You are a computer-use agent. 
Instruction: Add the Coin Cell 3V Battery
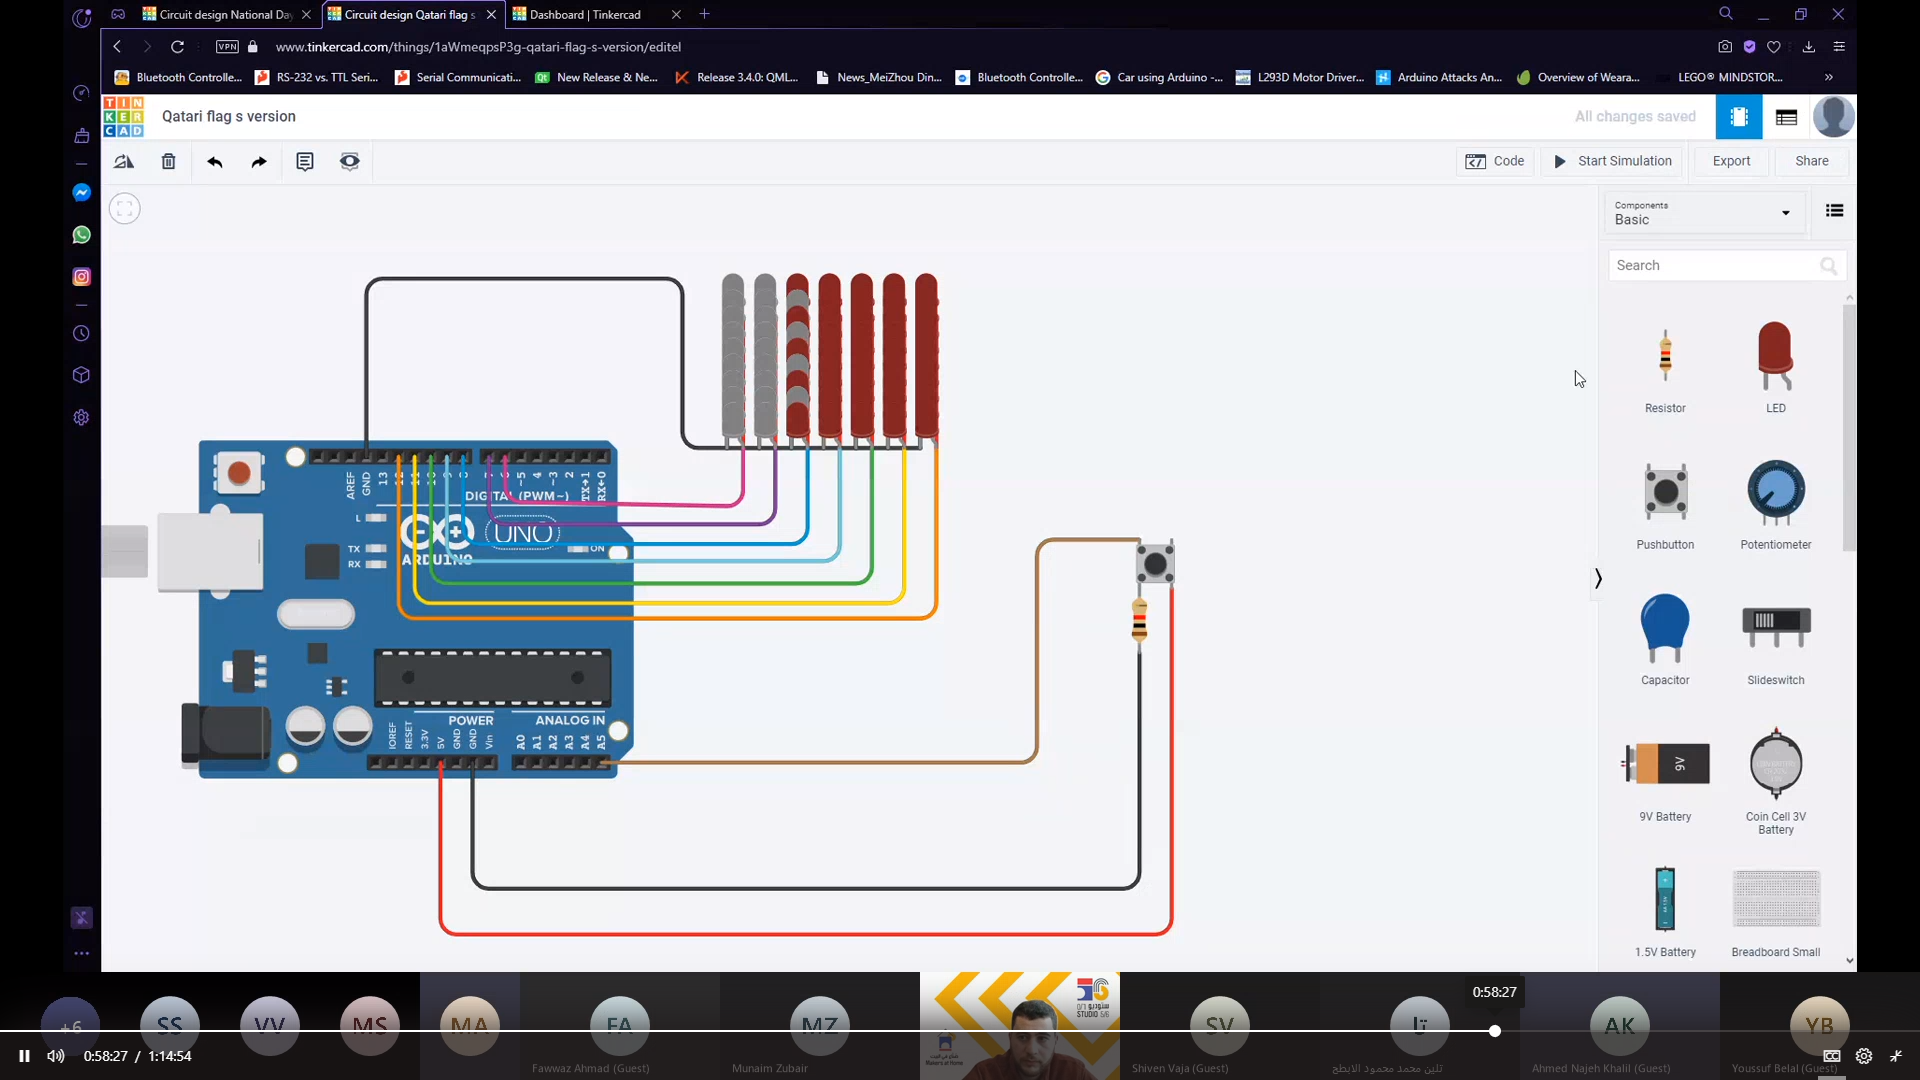click(1776, 782)
